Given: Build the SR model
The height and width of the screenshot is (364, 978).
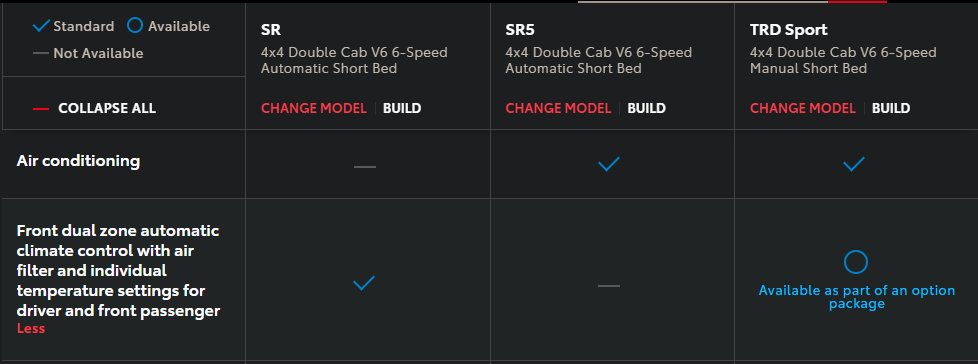Looking at the screenshot, I should click(x=402, y=108).
